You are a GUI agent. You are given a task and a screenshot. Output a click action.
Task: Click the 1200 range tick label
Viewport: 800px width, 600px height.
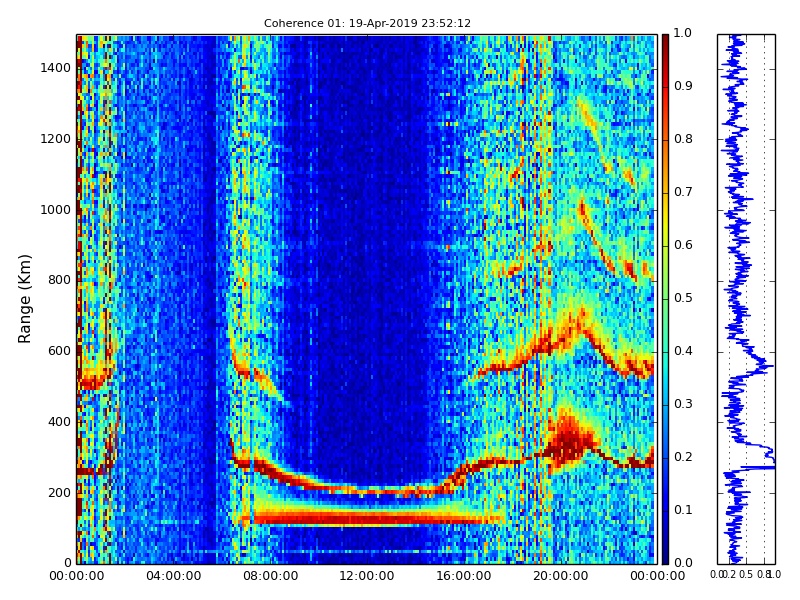pyautogui.click(x=56, y=139)
